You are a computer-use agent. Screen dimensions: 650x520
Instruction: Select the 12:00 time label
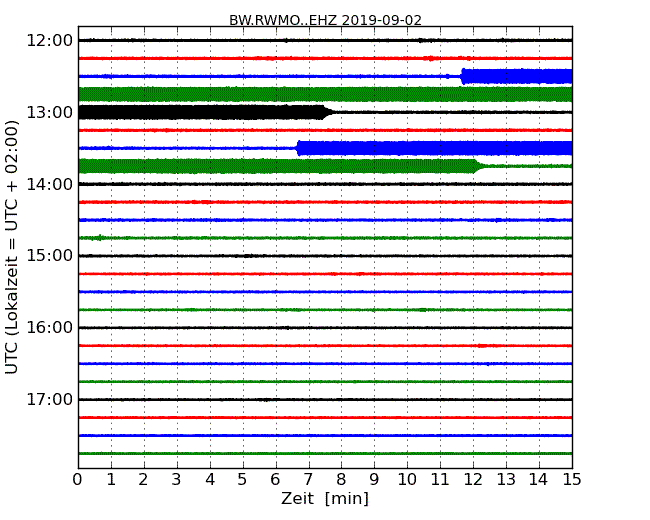49,41
